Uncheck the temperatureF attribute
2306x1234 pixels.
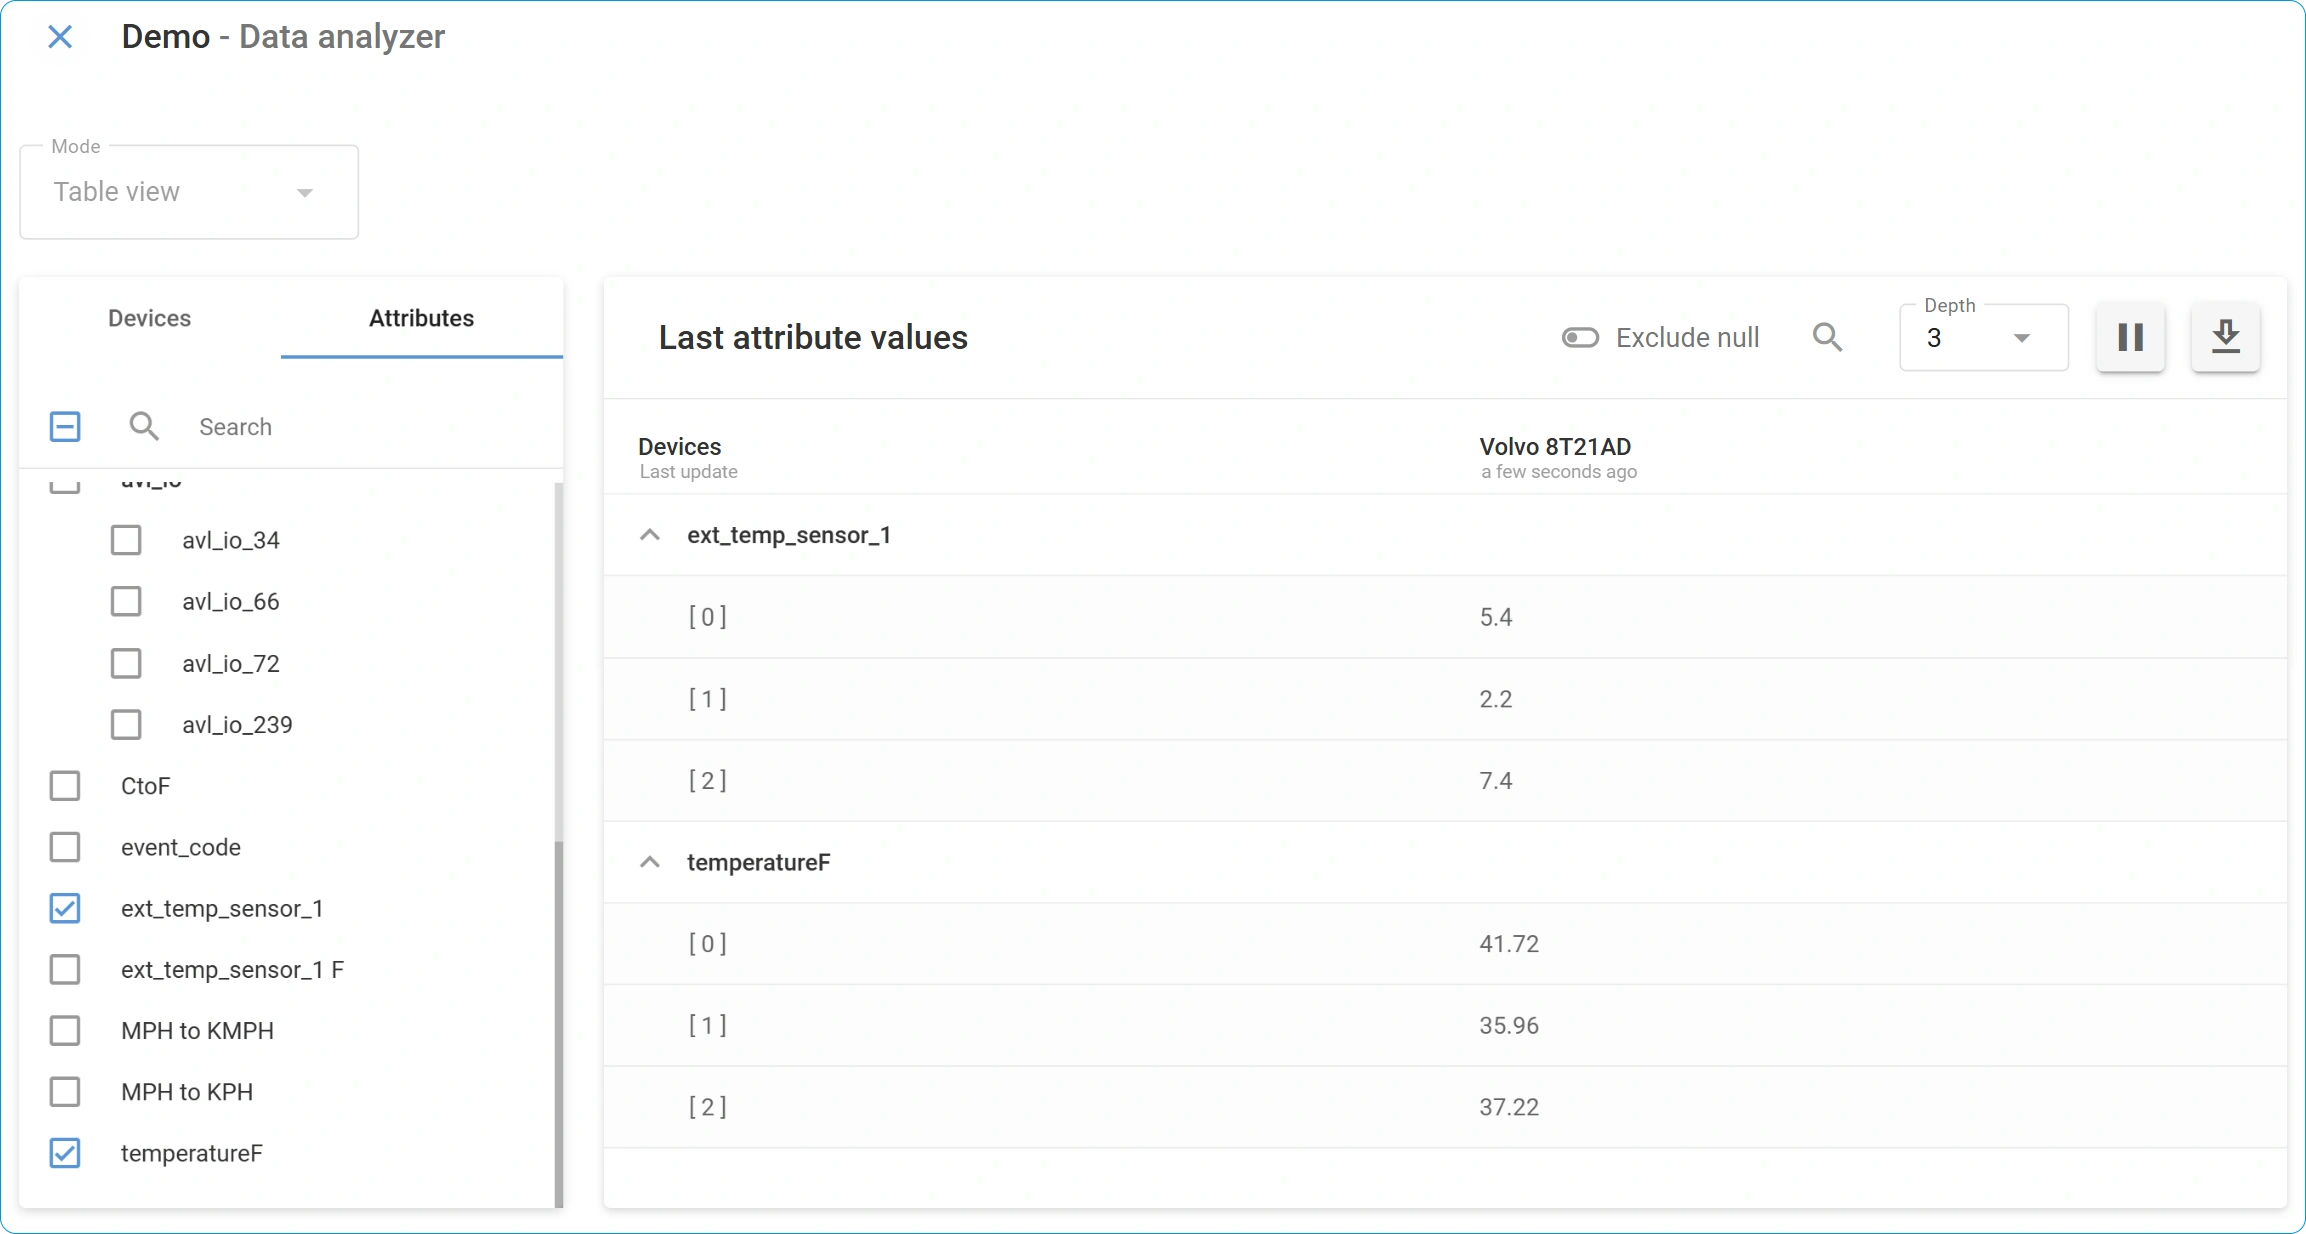coord(65,1153)
